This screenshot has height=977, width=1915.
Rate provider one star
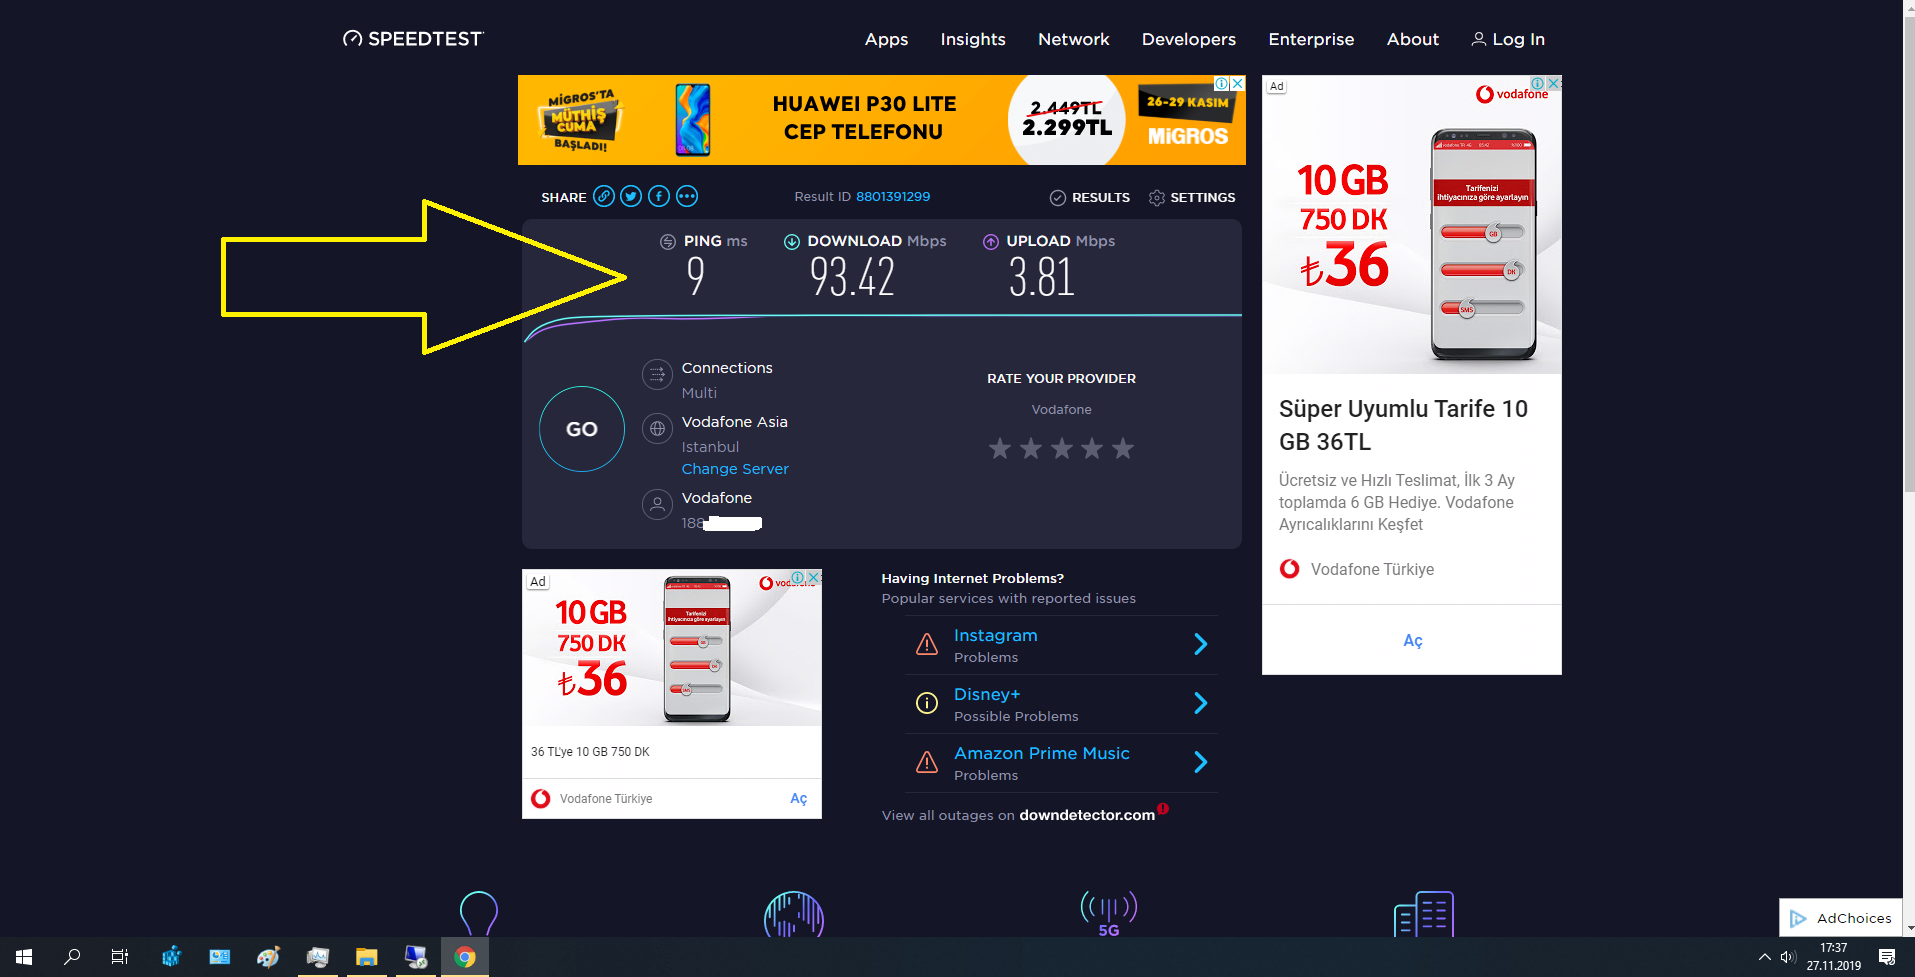pos(1000,448)
